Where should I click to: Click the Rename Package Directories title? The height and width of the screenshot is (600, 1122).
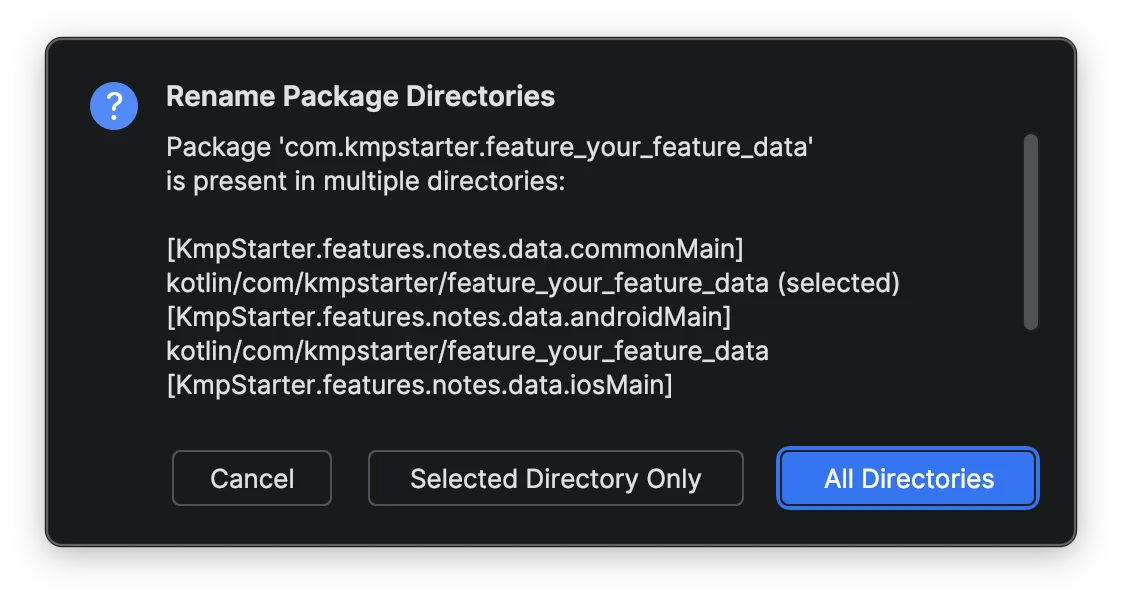[x=362, y=96]
